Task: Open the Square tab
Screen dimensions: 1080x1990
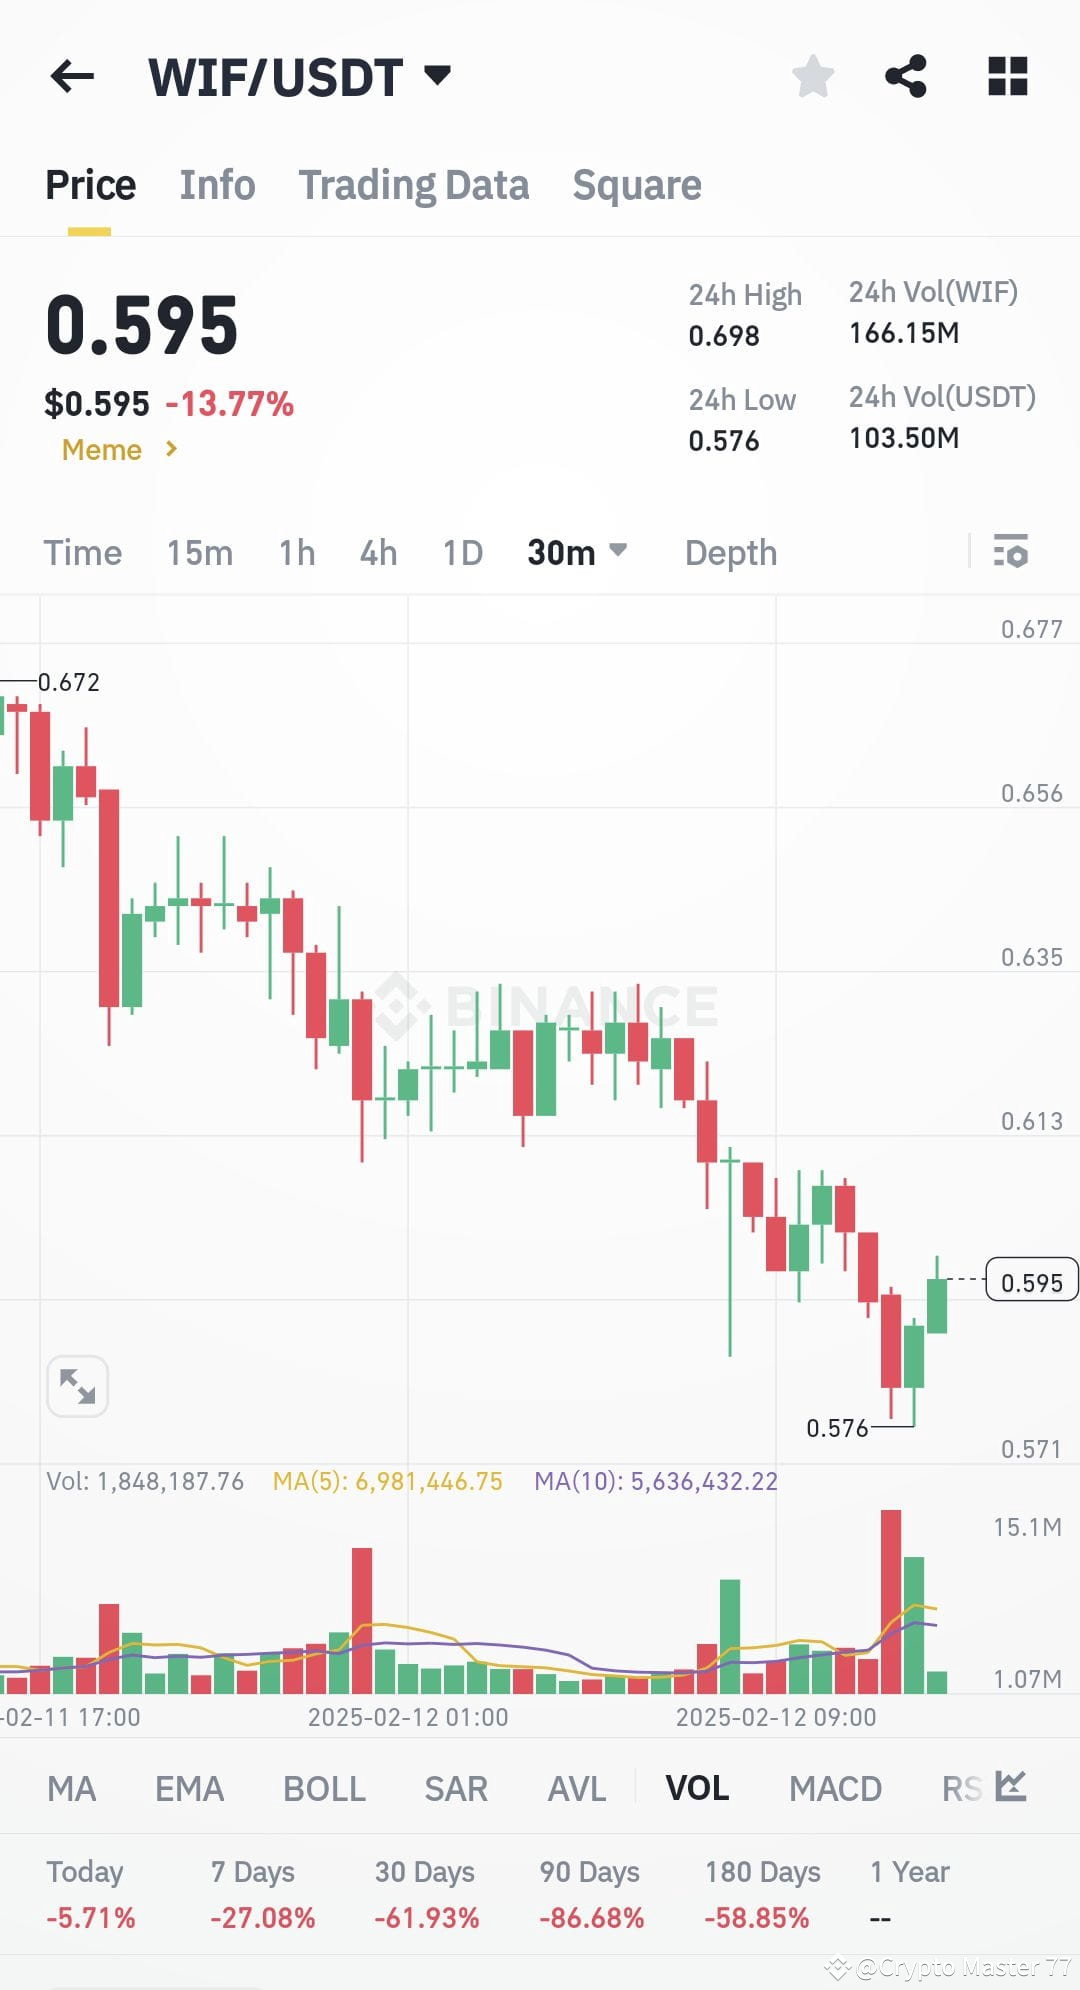Action: (637, 185)
